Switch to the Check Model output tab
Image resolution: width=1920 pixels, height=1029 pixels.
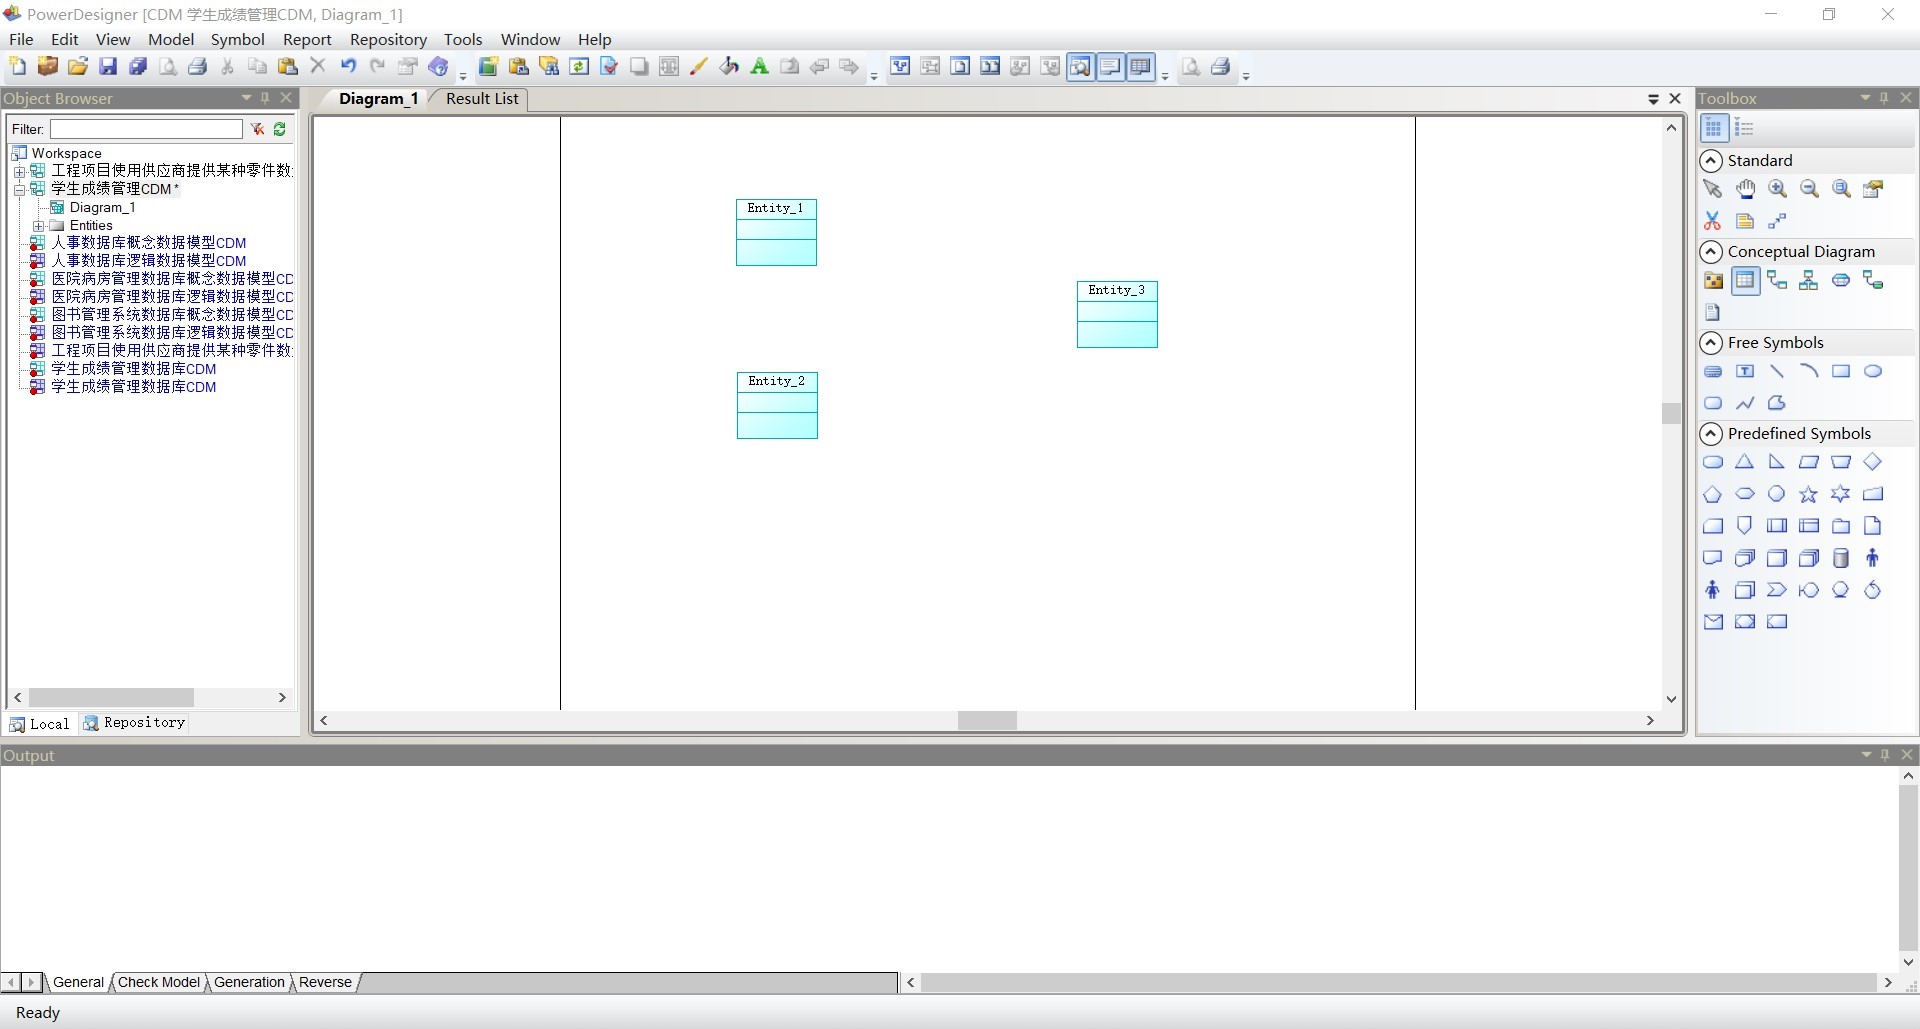pos(158,982)
